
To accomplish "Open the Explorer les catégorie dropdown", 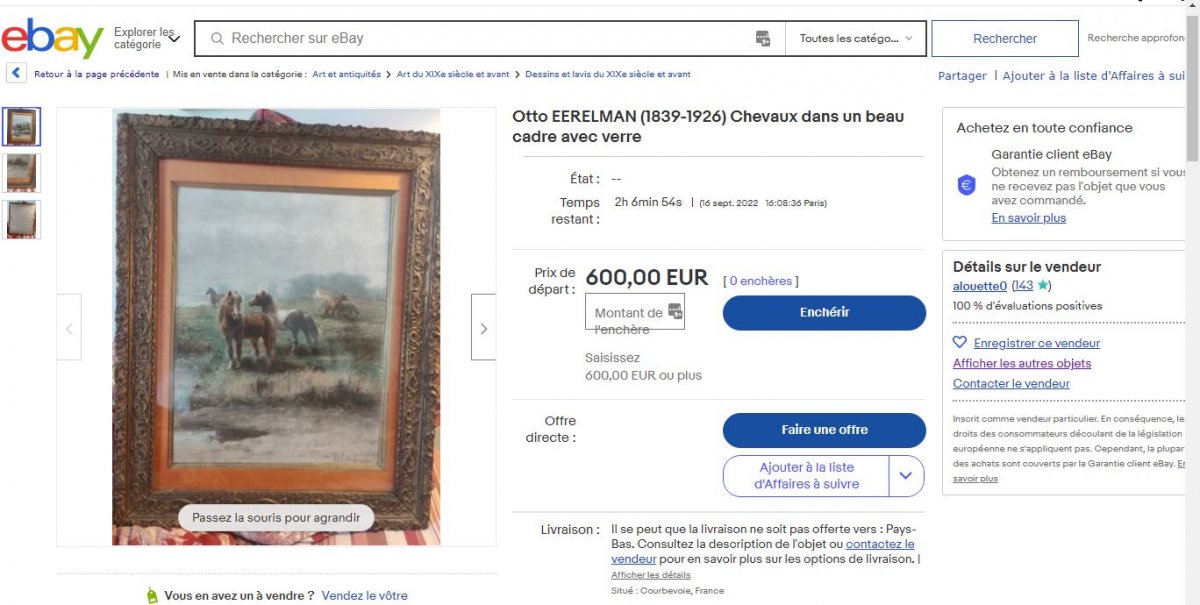I will [146, 38].
